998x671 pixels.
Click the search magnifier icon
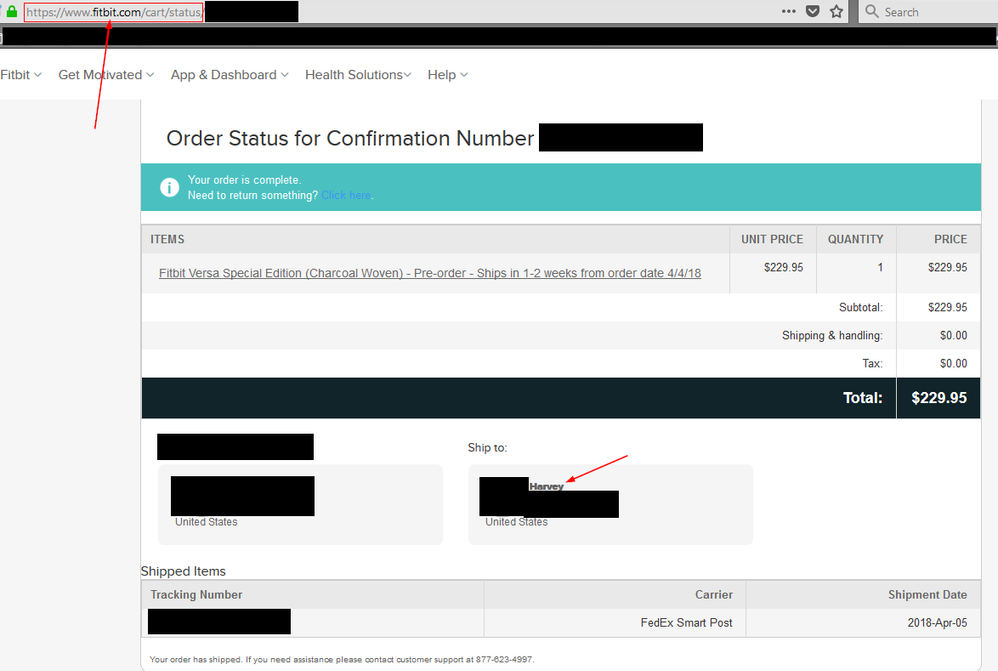[872, 11]
